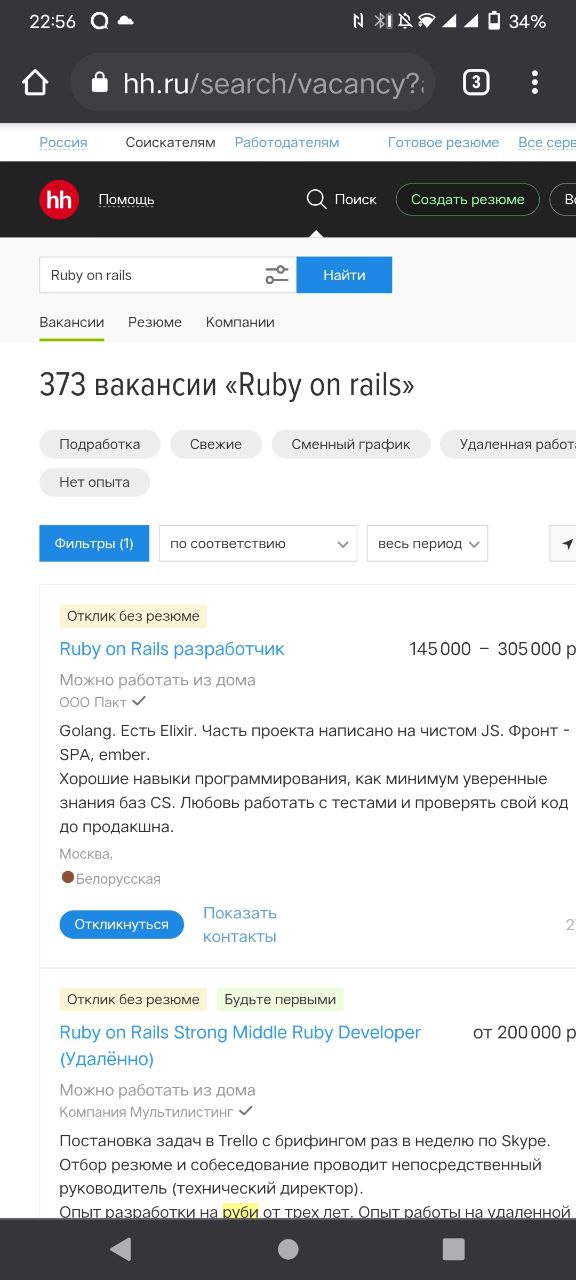Screen dimensions: 576x1280
Task: Tap the Chrome home icon
Action: 35,83
